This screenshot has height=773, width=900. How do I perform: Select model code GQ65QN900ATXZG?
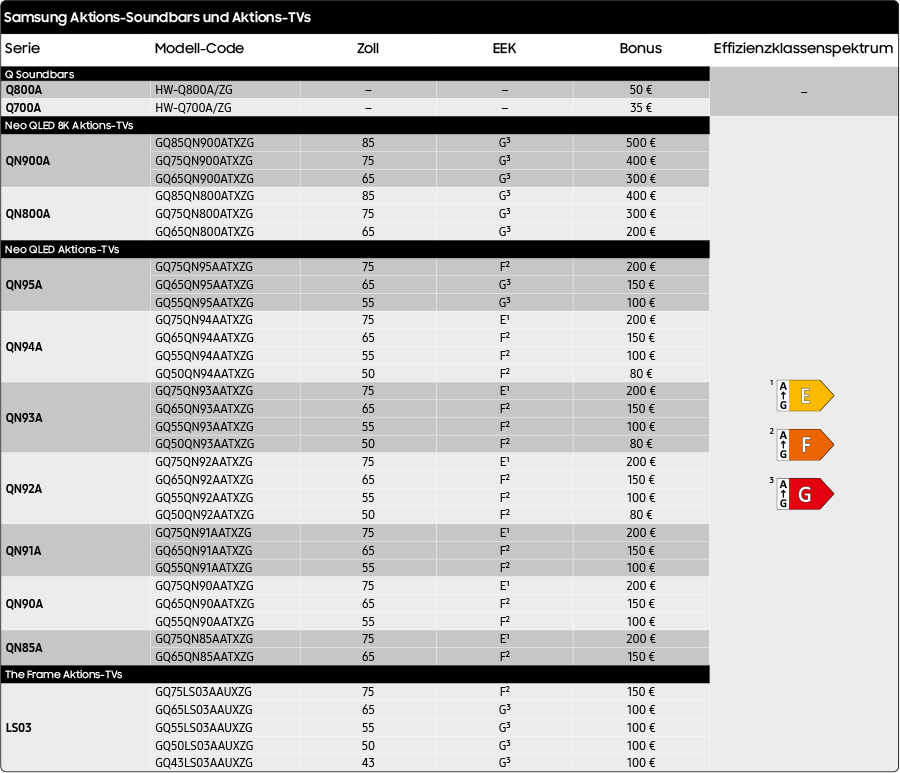pos(204,178)
